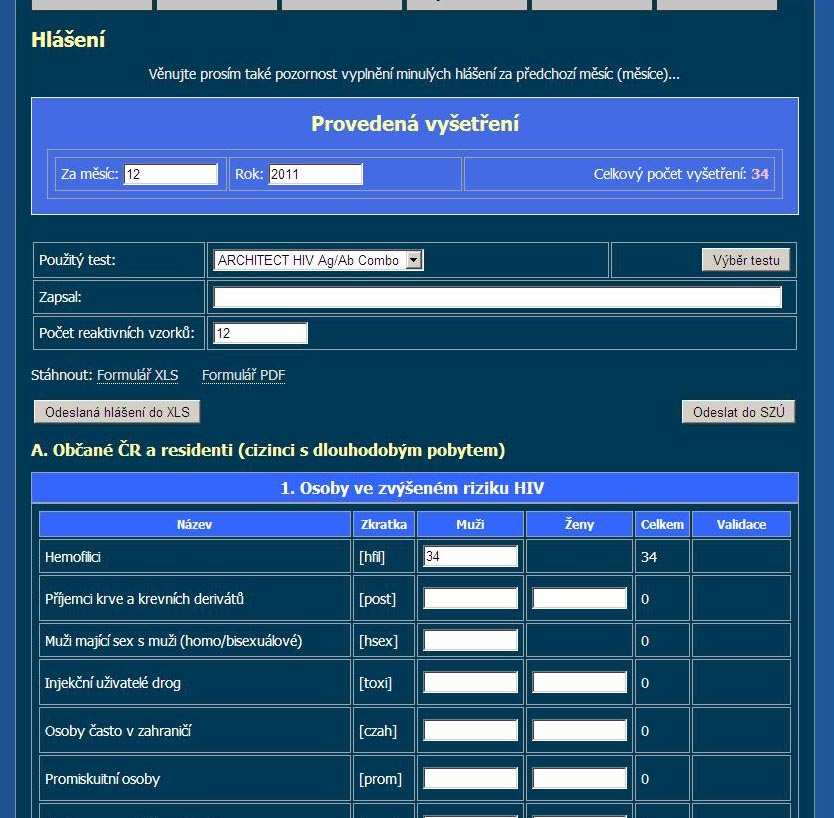Focus the Za měsíc input field
The image size is (834, 818).
coord(171,174)
